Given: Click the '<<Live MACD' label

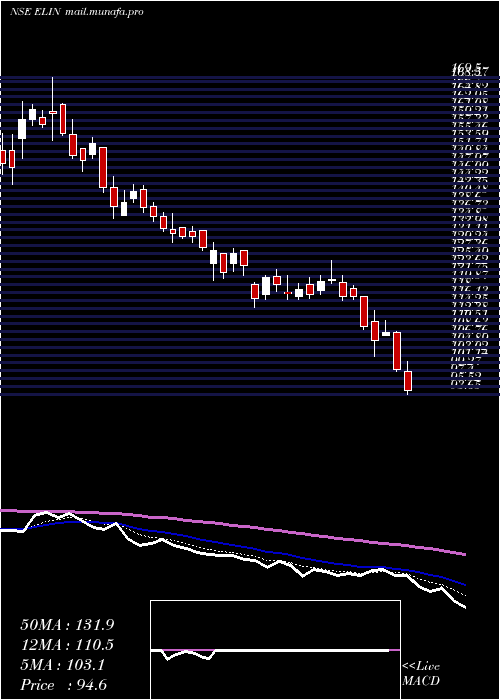Looking at the screenshot, I should pyautogui.click(x=421, y=673).
